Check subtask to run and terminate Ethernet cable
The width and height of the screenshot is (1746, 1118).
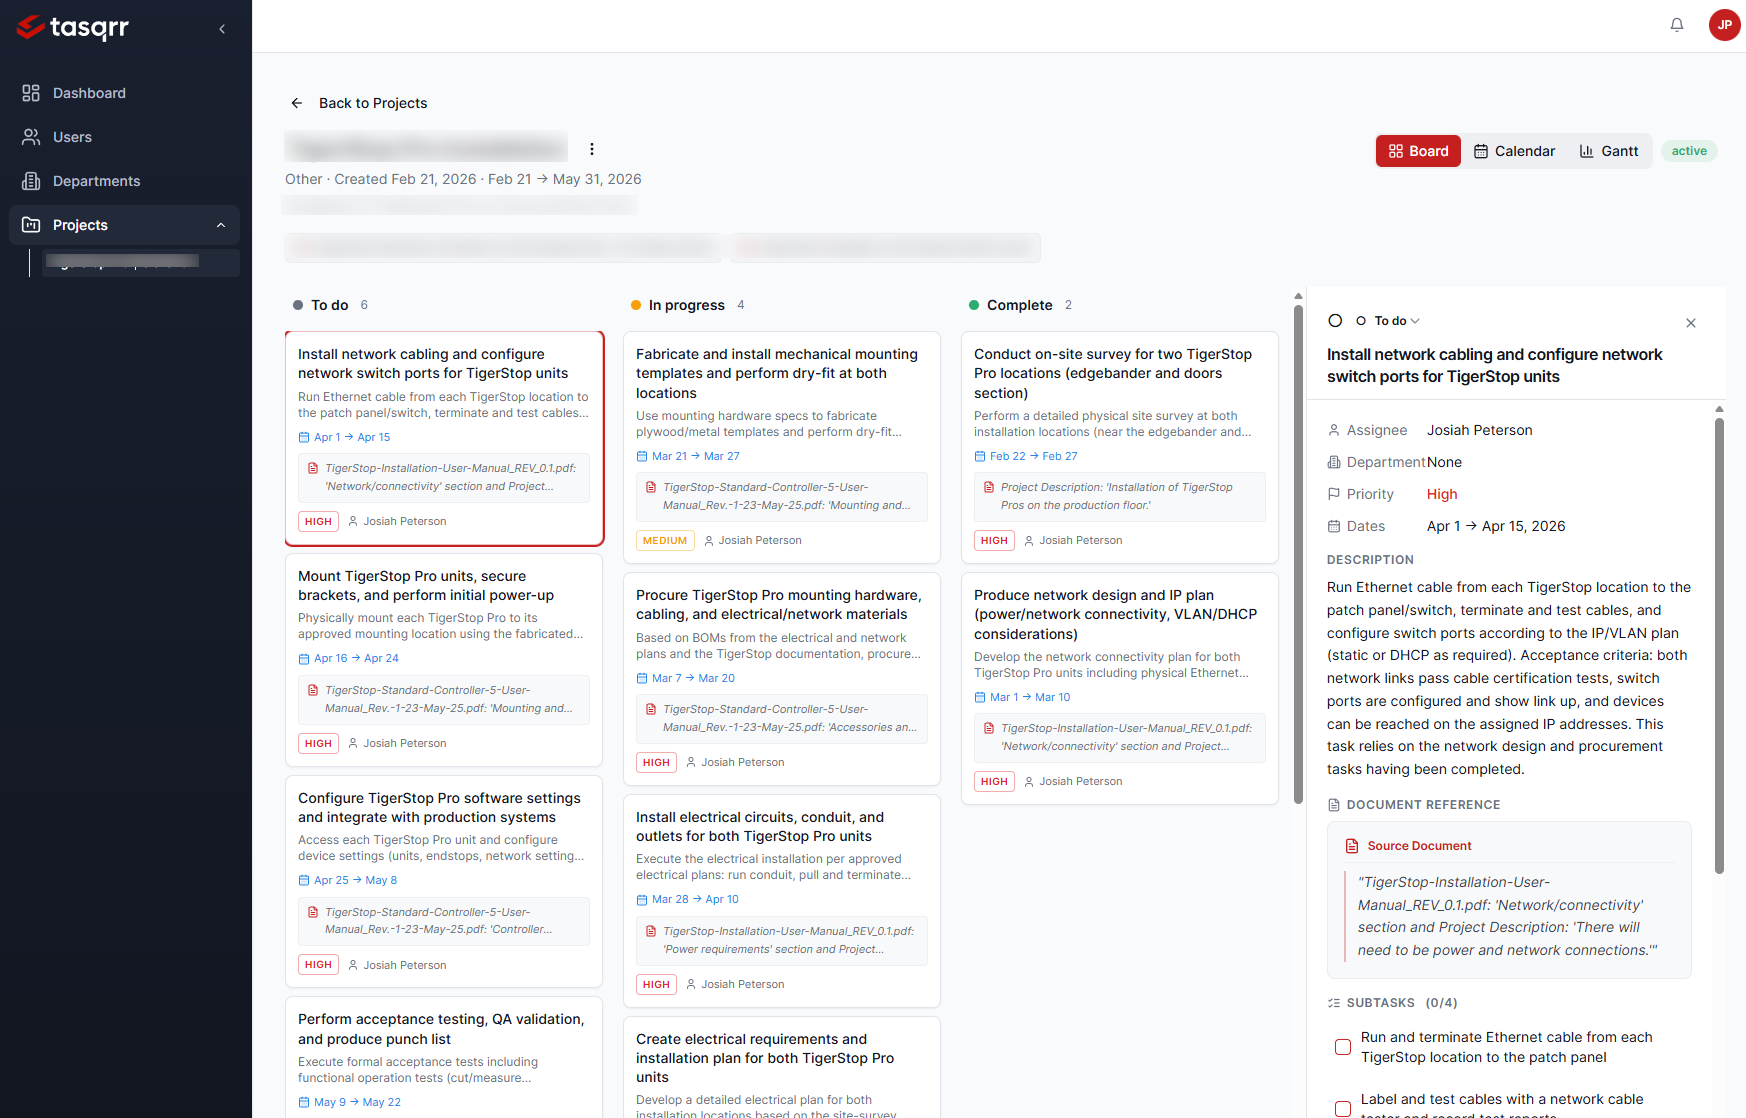point(1342,1047)
